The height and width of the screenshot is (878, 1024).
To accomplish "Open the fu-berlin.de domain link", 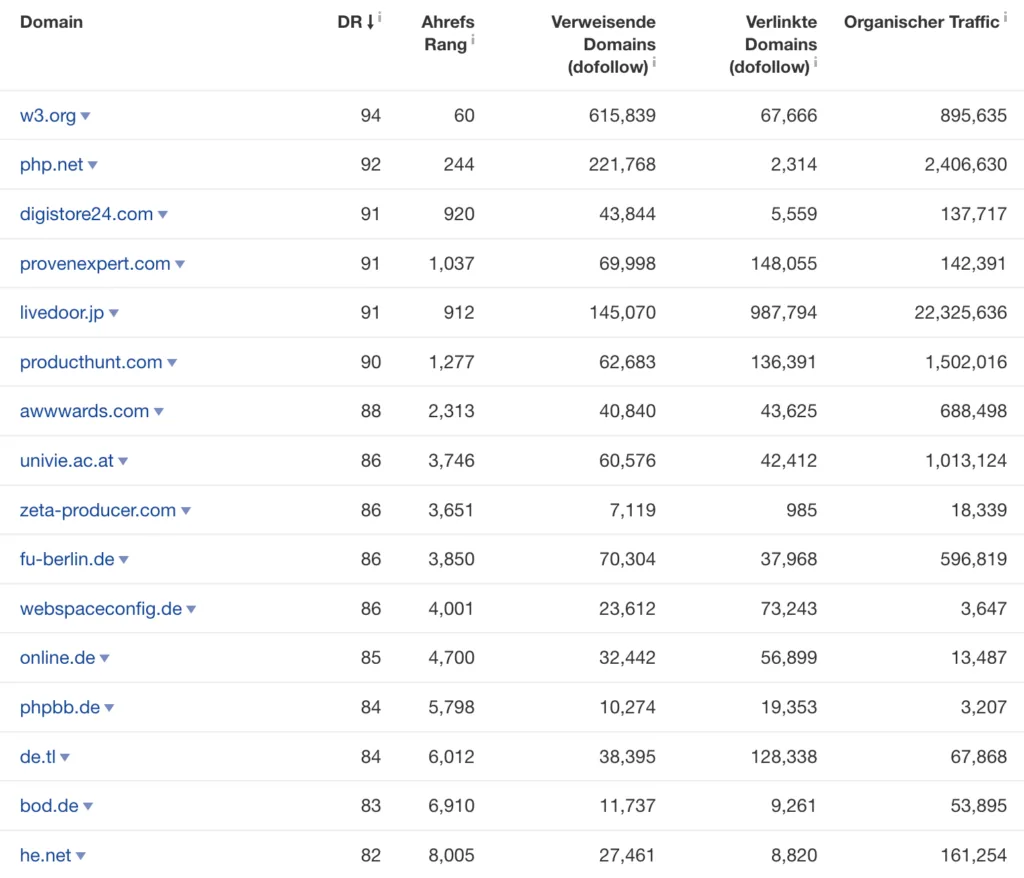I will [67, 559].
